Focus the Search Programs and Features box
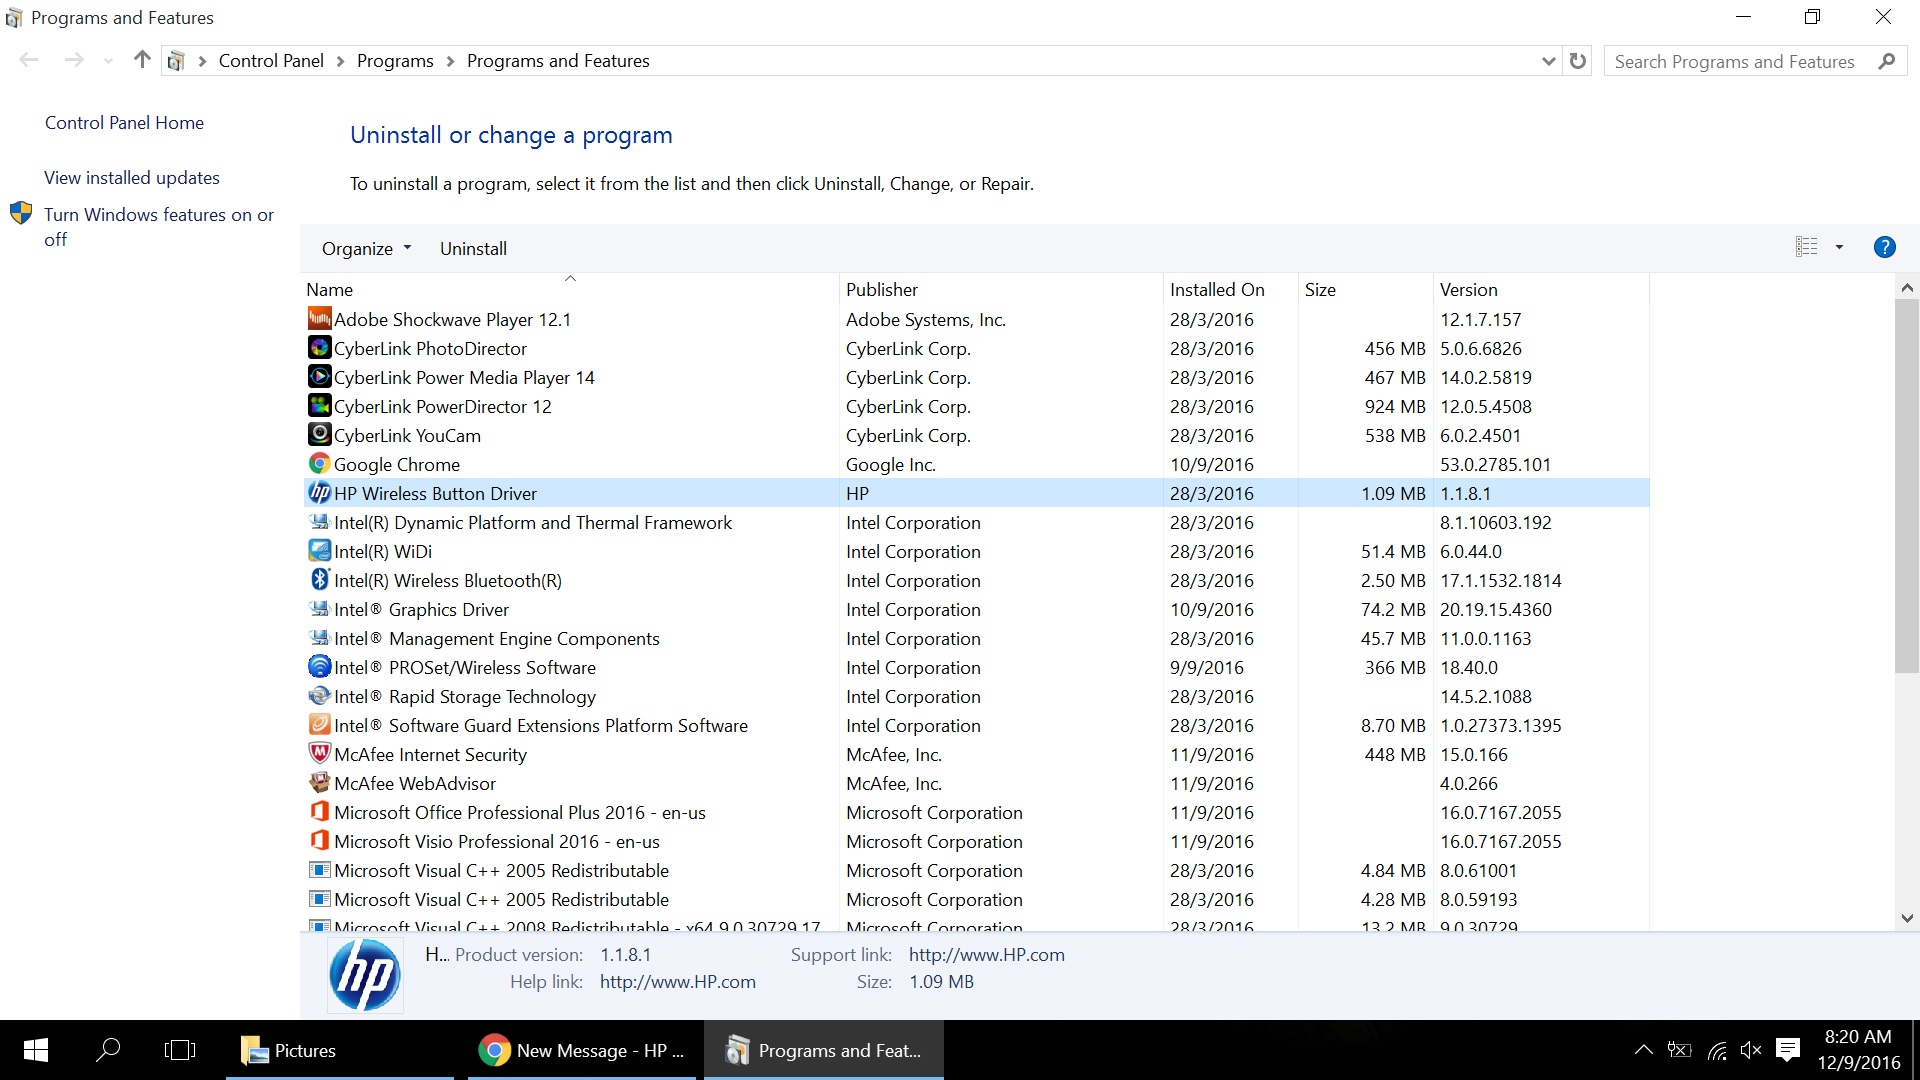1920x1080 pixels. coord(1735,62)
